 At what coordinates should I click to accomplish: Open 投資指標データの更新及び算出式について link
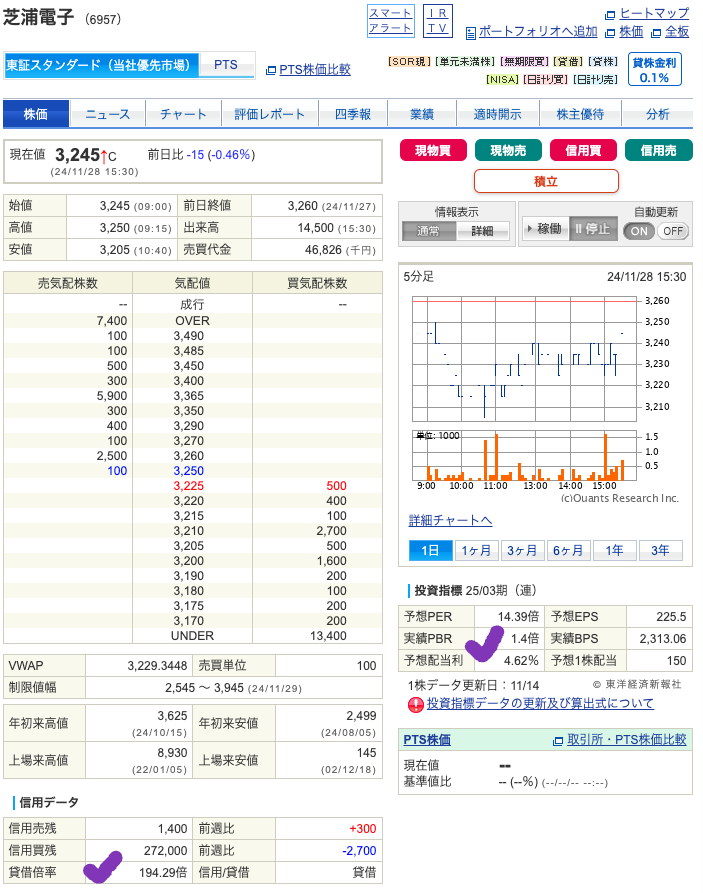click(x=540, y=703)
